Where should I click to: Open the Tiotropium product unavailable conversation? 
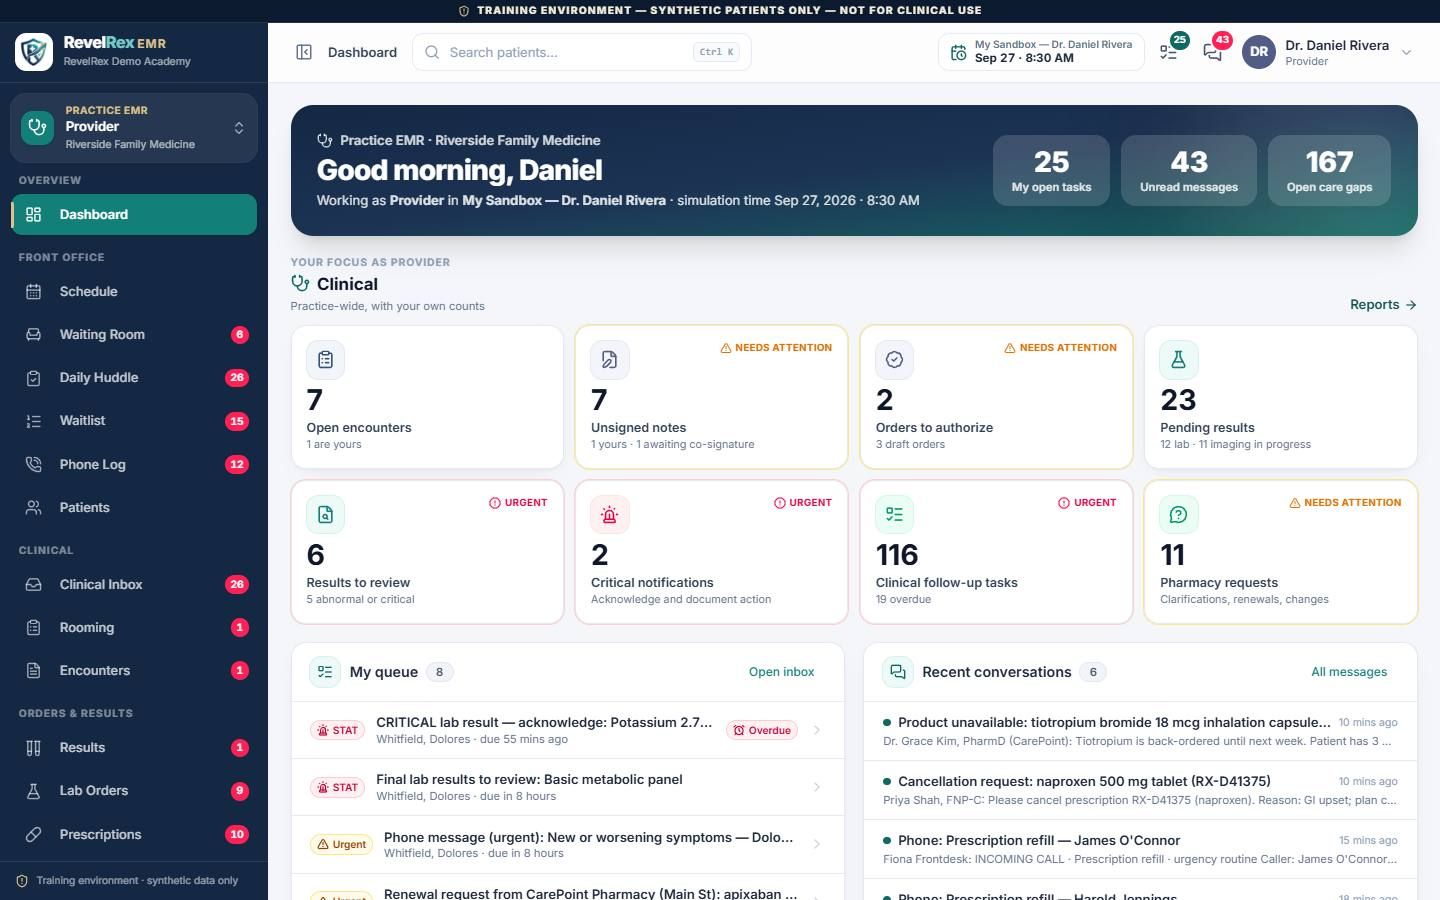coord(1140,731)
